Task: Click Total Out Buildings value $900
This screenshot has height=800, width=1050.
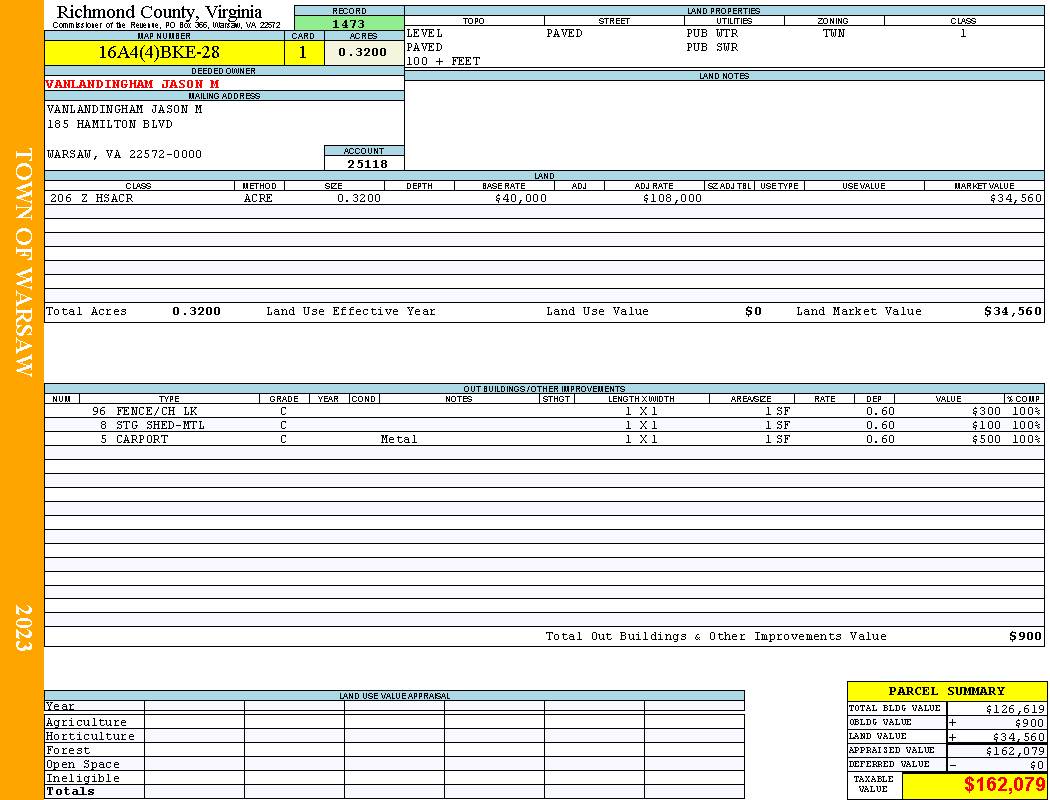Action: (1025, 637)
